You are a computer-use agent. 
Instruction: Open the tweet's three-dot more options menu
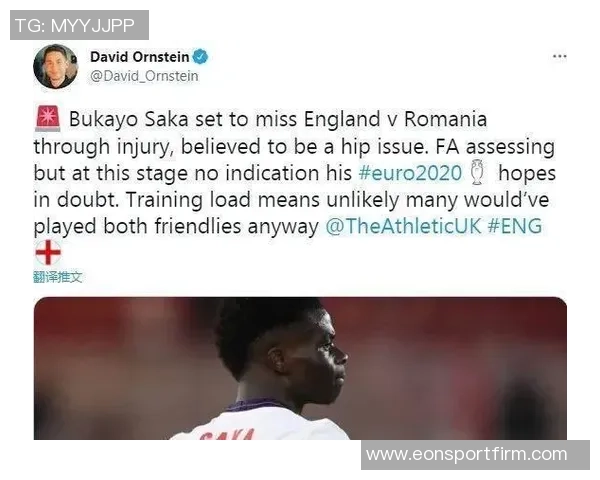[x=559, y=57]
